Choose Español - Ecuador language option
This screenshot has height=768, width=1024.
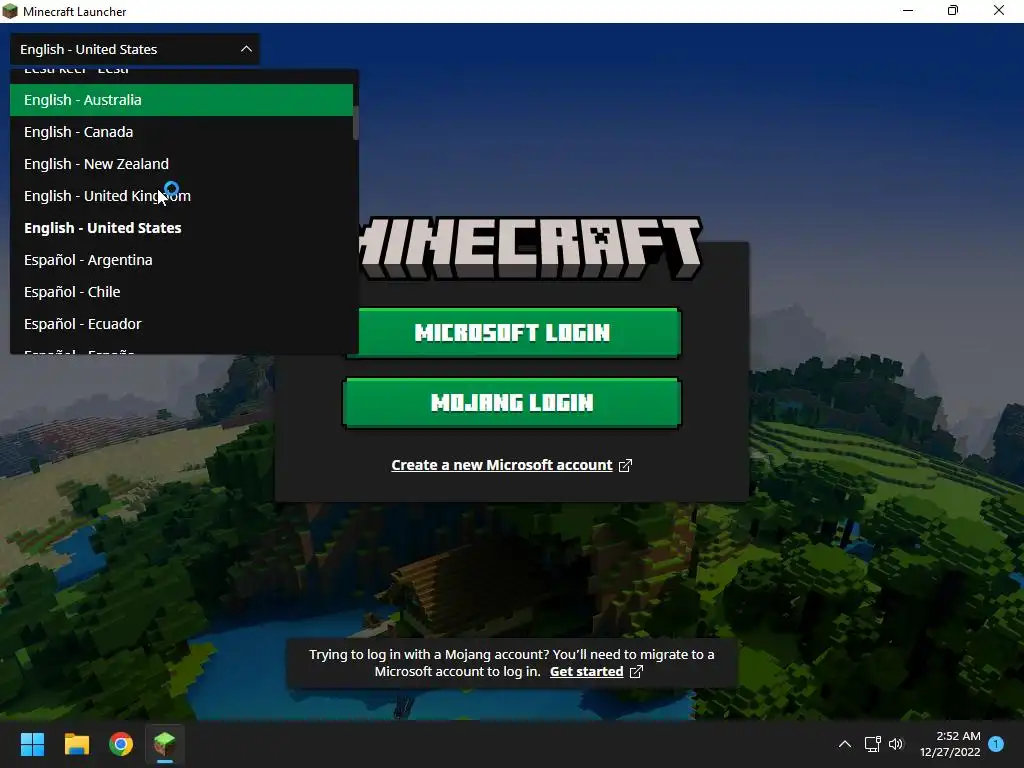click(x=182, y=324)
